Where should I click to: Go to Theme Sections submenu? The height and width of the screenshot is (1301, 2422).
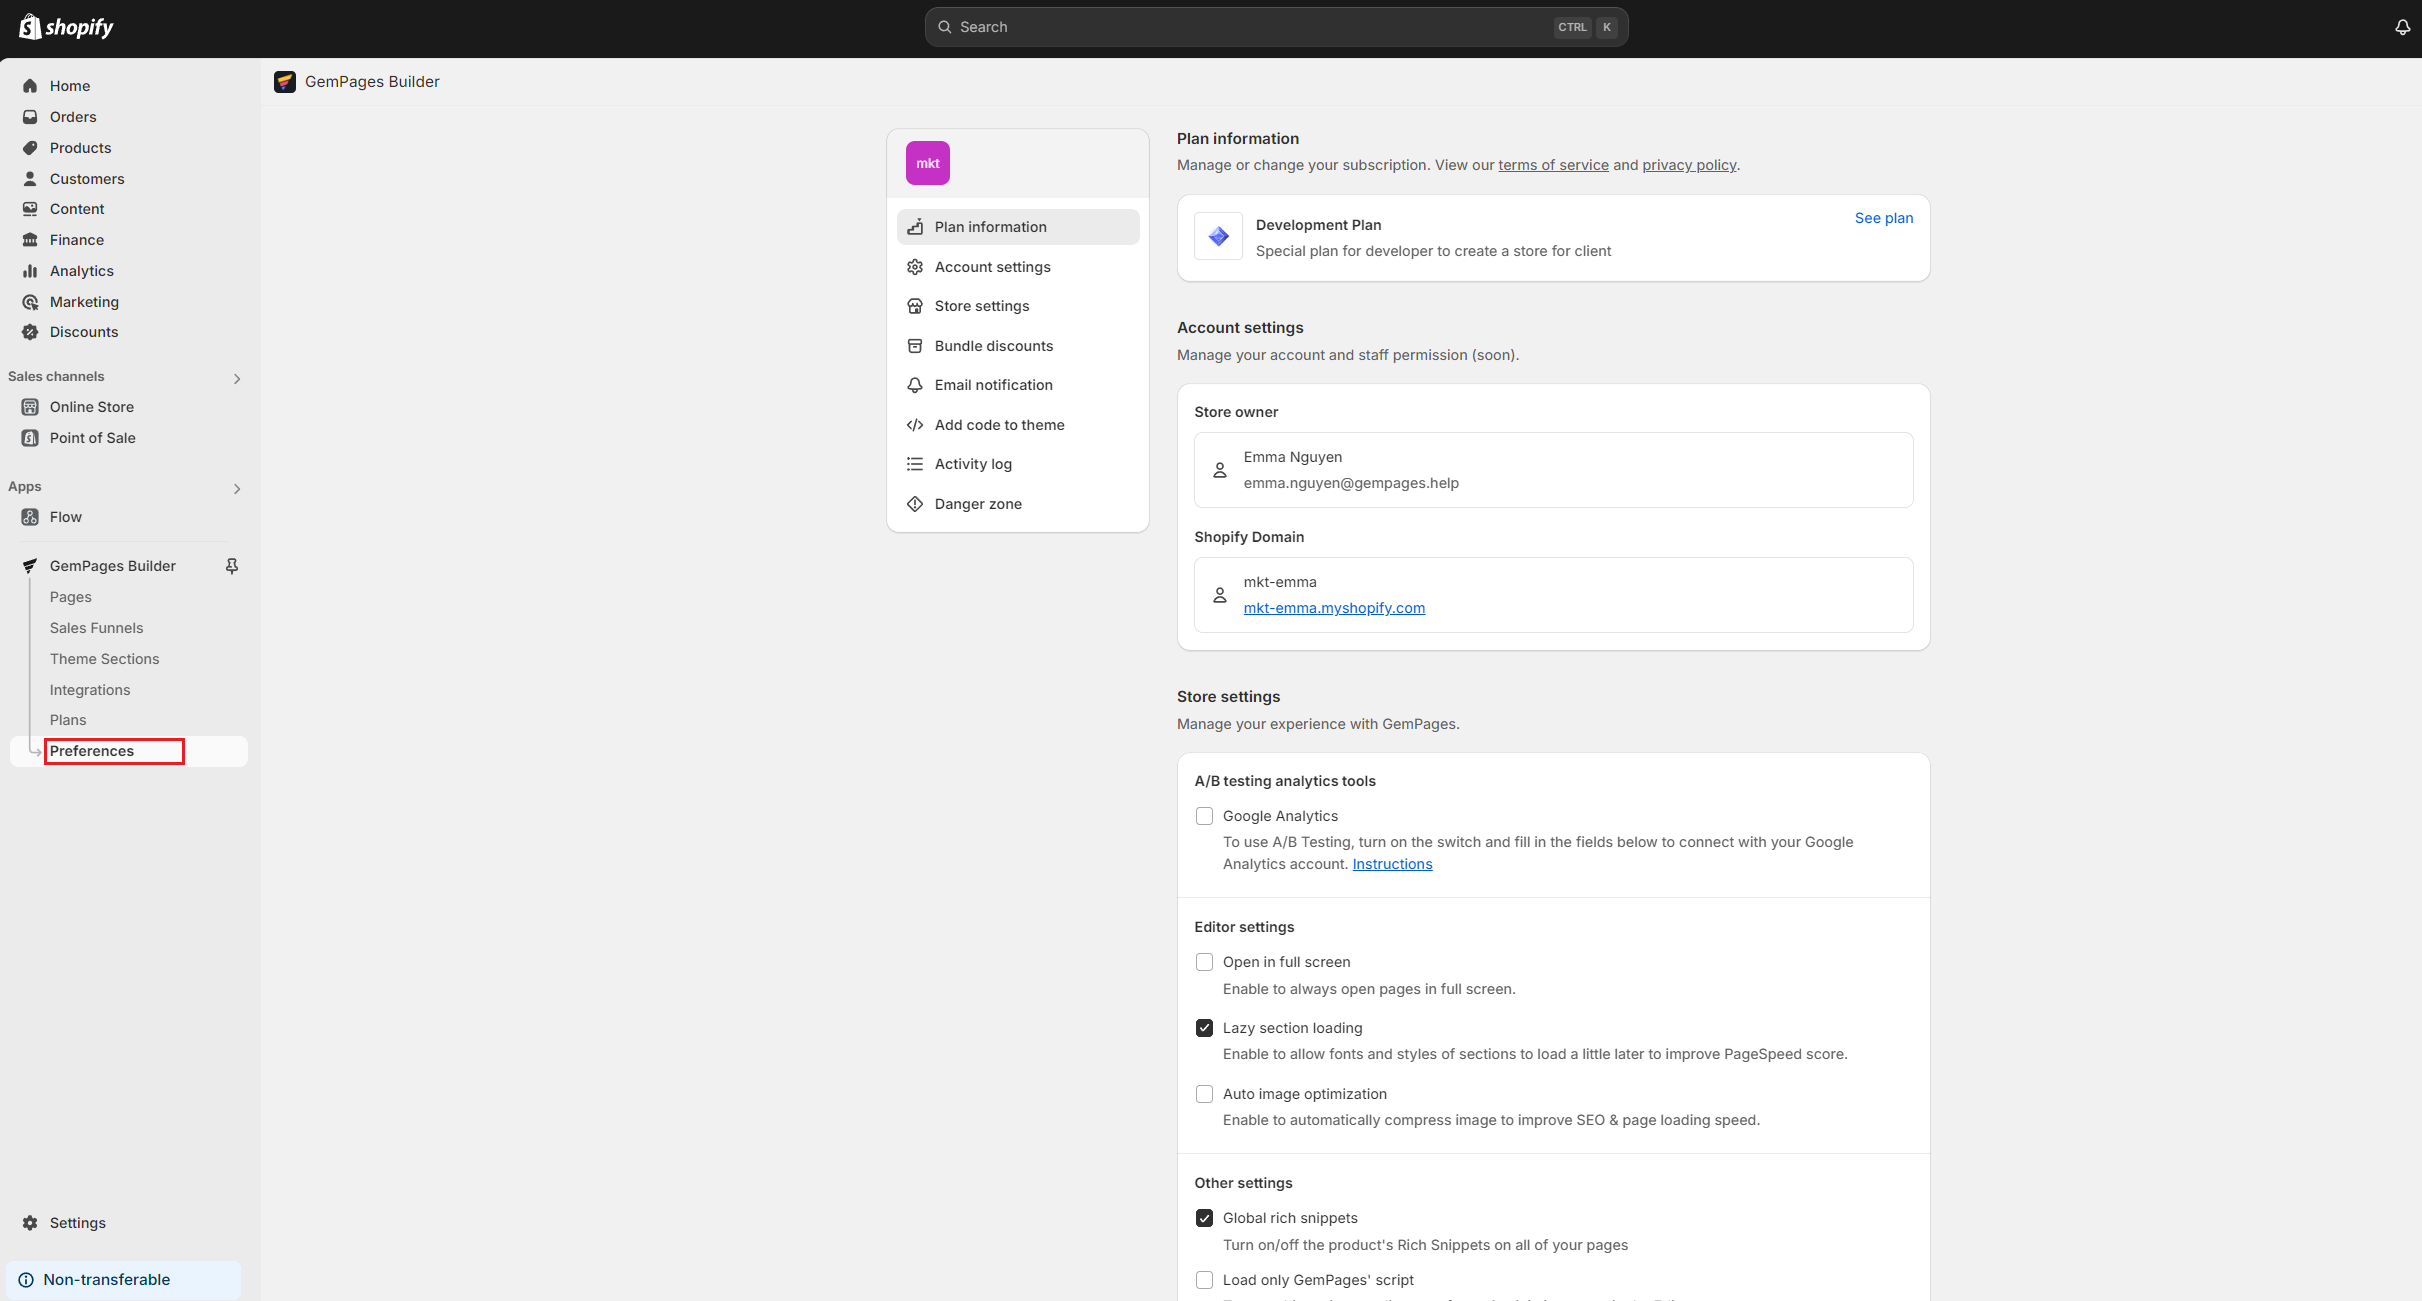coord(104,659)
